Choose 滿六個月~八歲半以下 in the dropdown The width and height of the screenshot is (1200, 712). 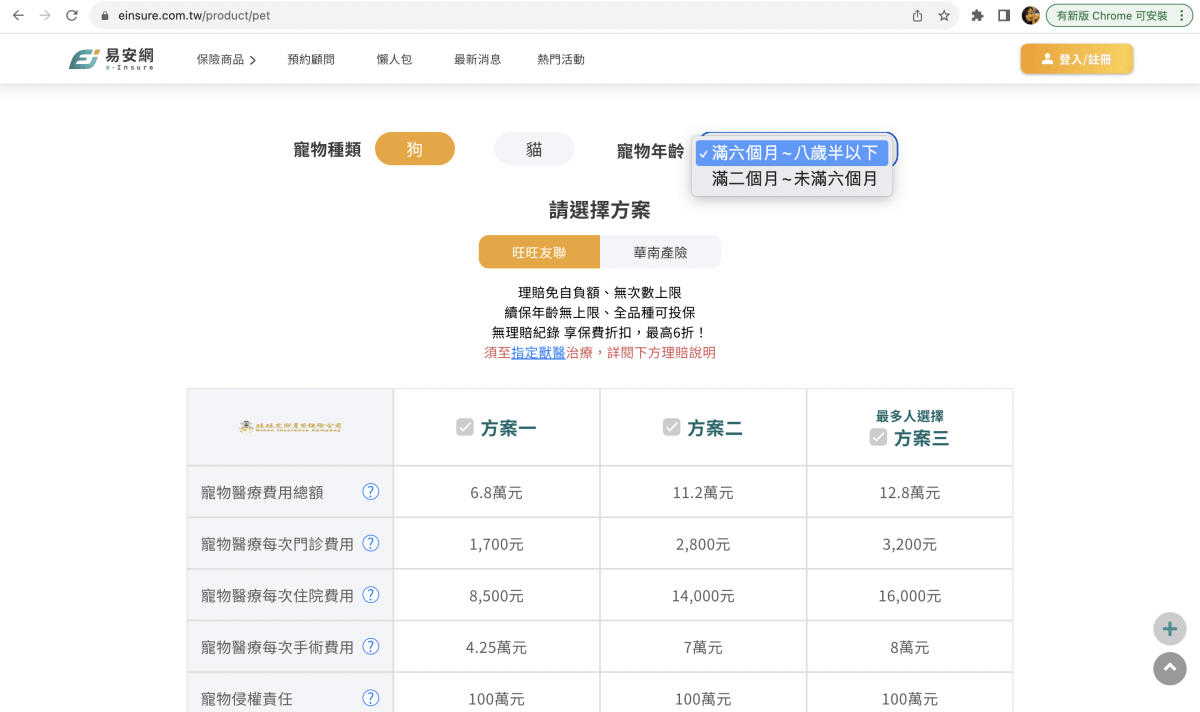791,152
